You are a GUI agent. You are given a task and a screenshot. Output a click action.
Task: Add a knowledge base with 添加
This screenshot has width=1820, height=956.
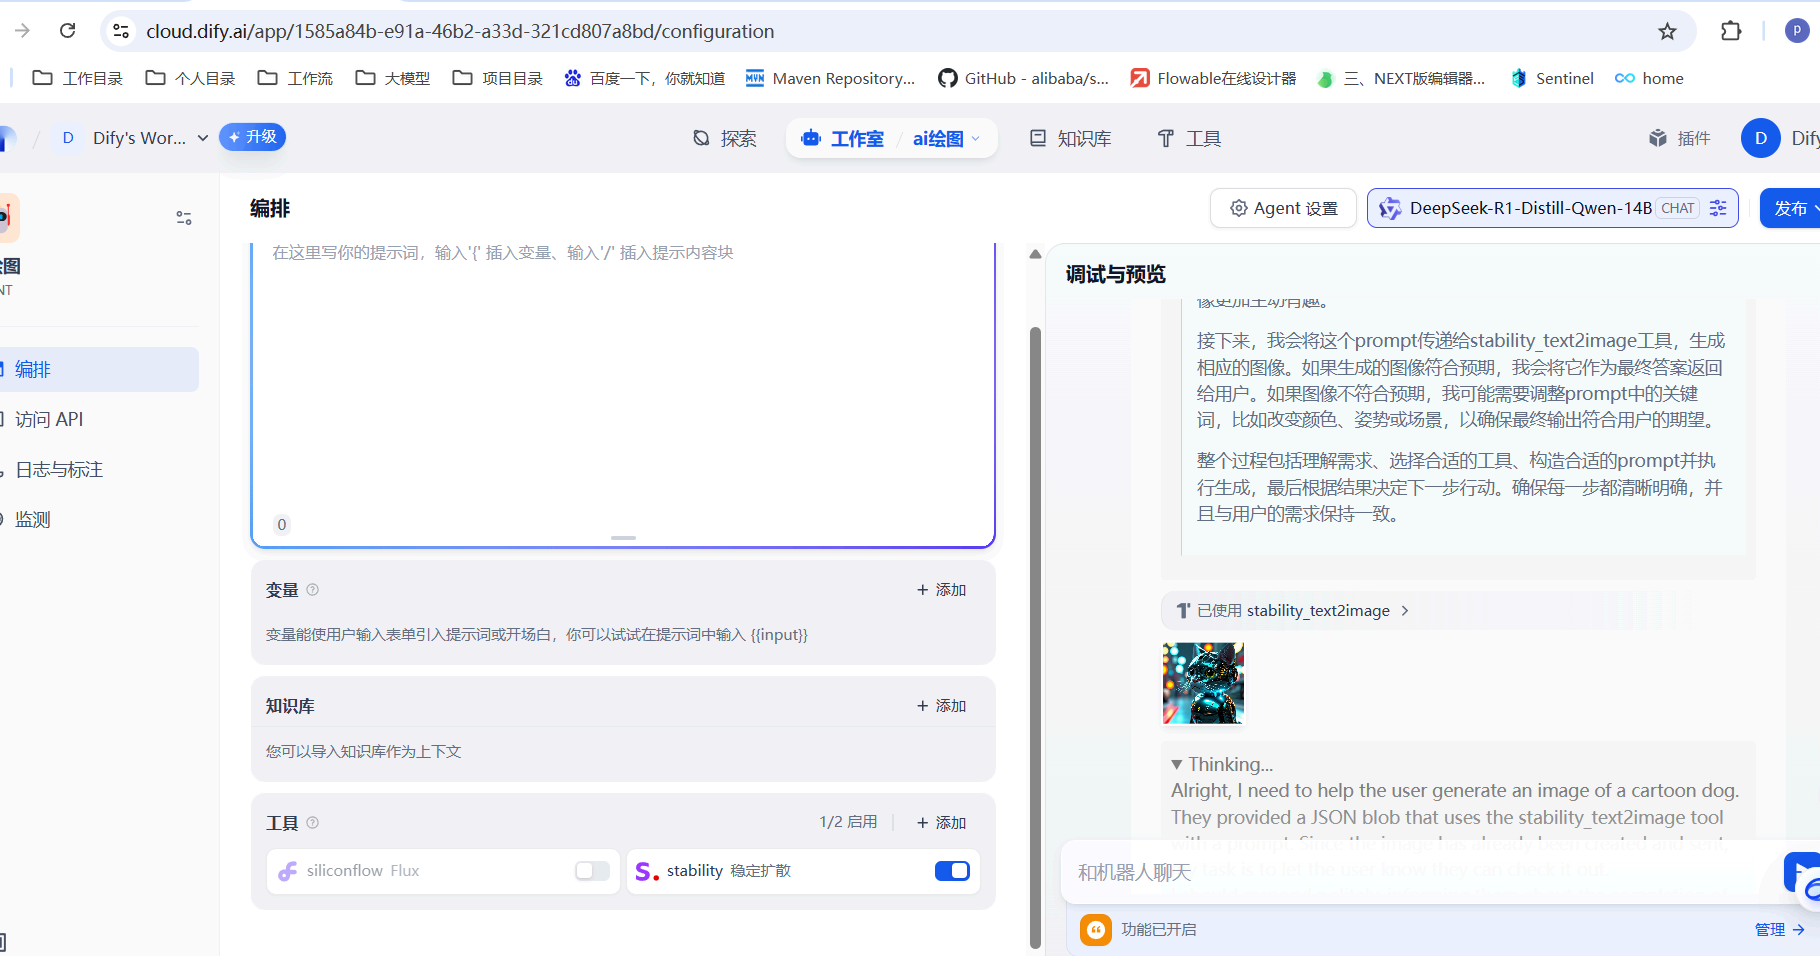click(941, 706)
